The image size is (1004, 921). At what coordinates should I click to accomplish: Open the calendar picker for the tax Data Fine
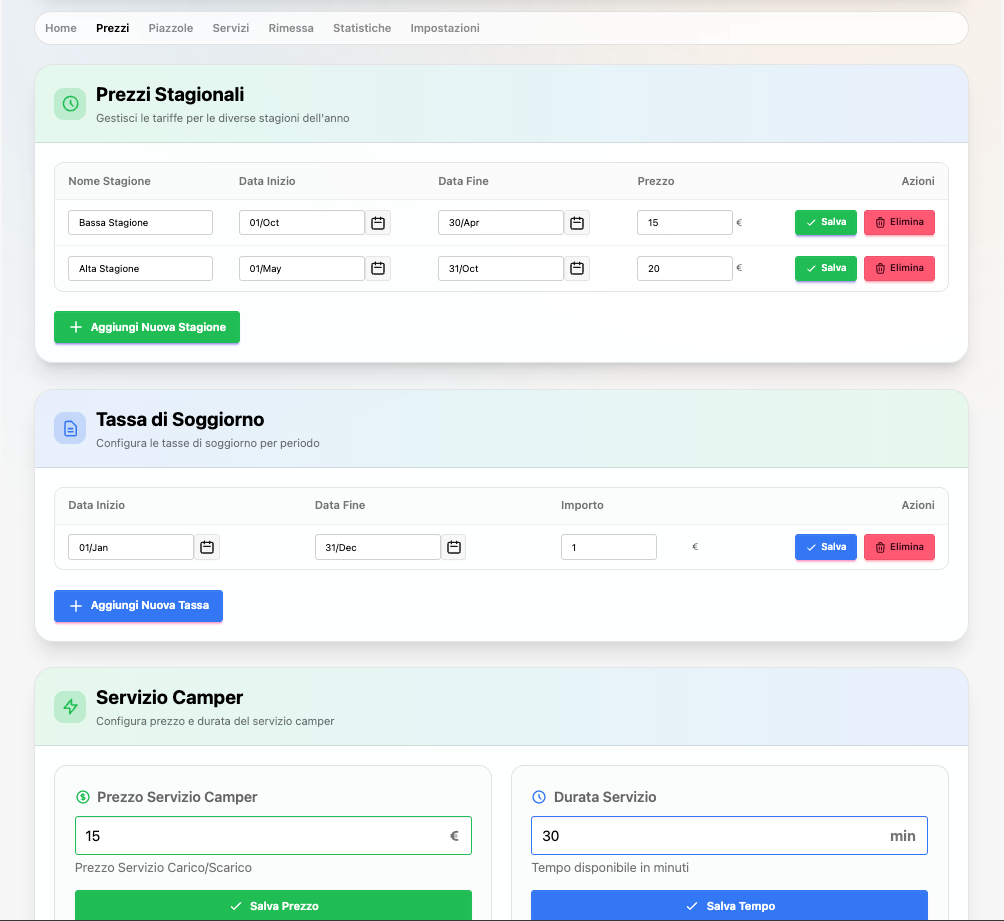453,547
